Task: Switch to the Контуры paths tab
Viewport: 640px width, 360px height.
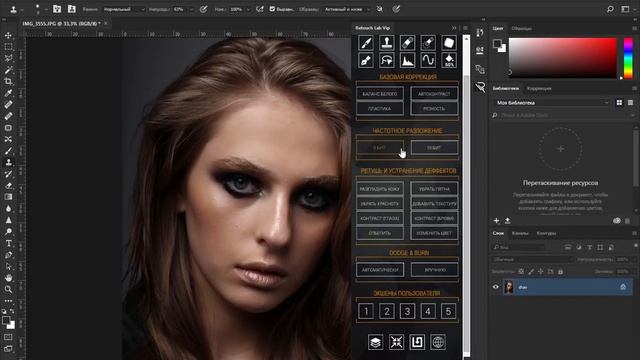Action: [x=546, y=233]
